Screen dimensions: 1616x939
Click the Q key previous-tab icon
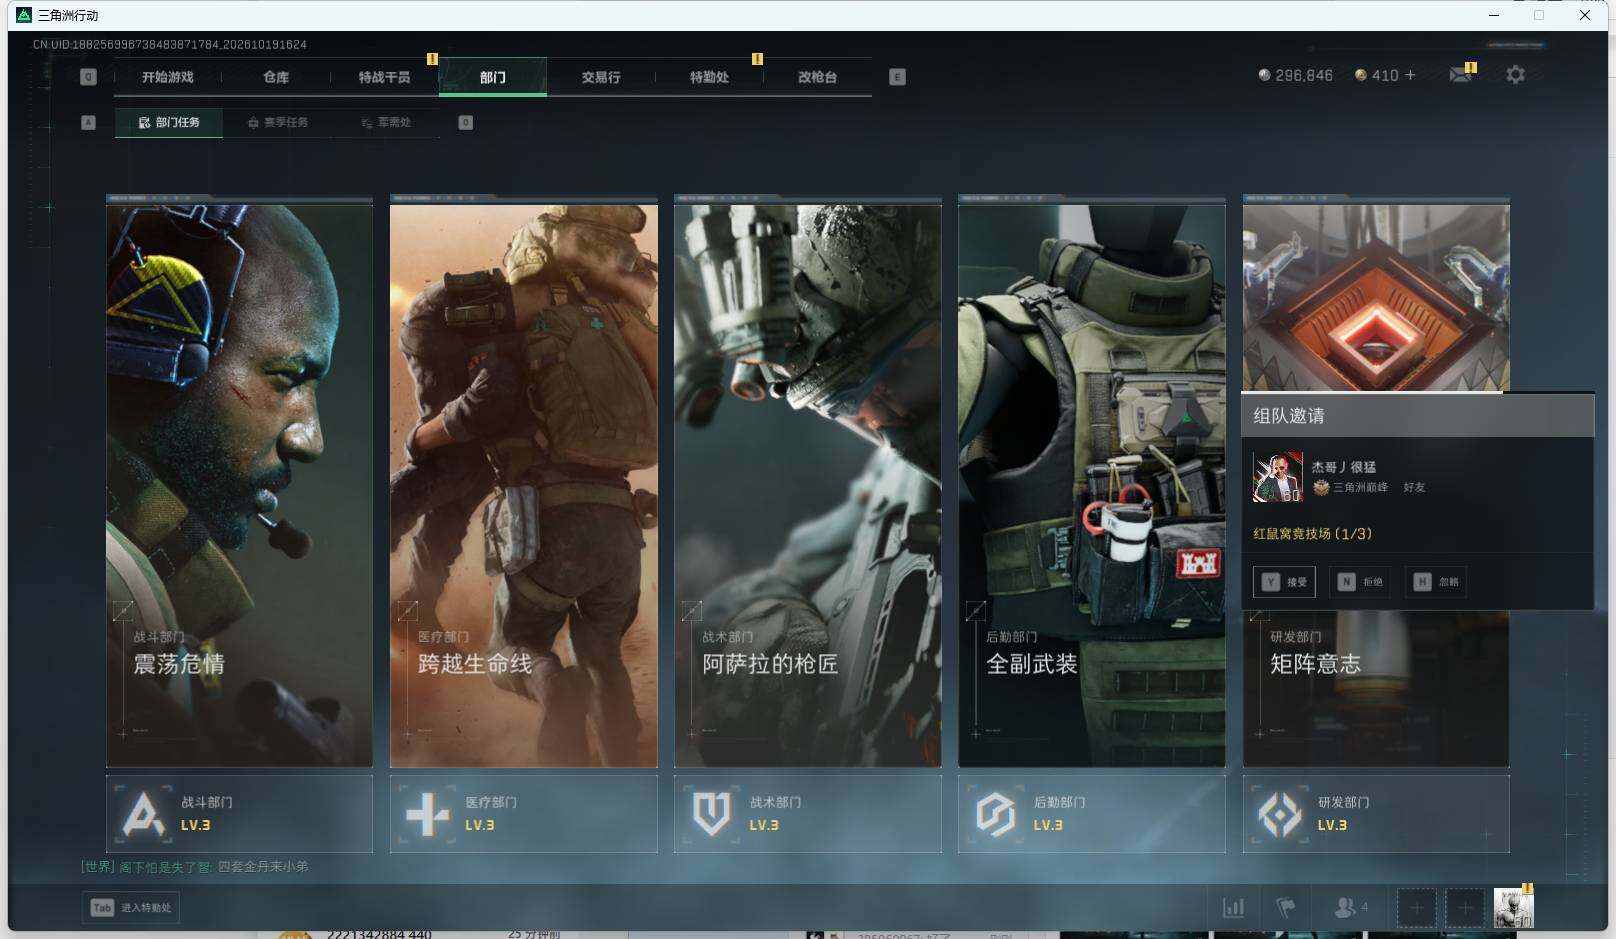tap(88, 77)
